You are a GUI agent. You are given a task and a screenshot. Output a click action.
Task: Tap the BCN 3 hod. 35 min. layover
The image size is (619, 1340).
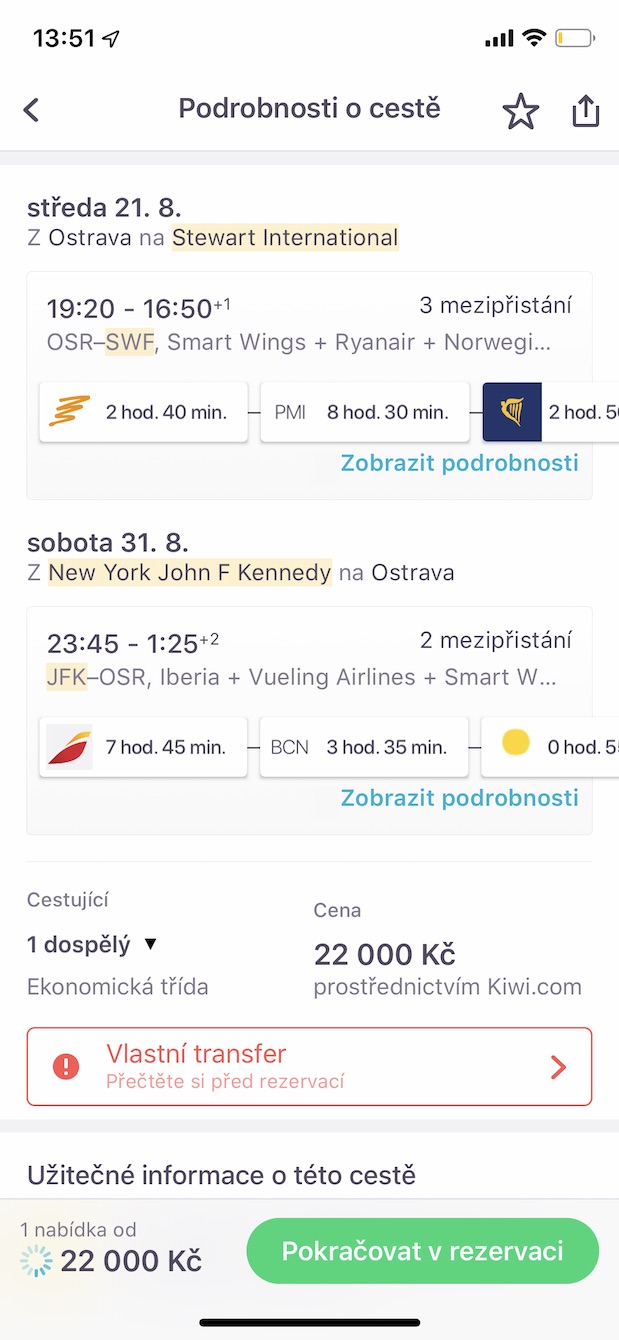tap(364, 747)
